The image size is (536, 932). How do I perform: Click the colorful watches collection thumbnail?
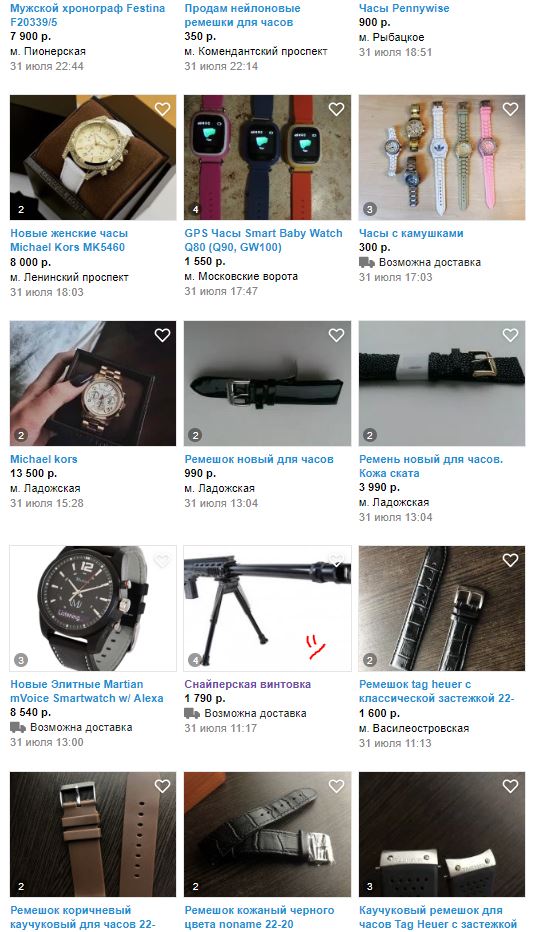coord(442,158)
